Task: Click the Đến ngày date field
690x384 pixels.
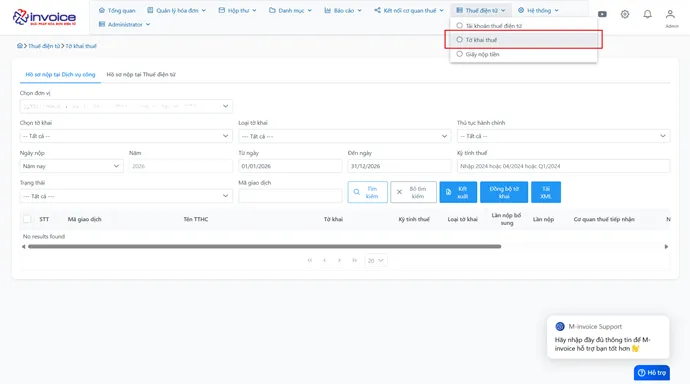Action: 399,166
